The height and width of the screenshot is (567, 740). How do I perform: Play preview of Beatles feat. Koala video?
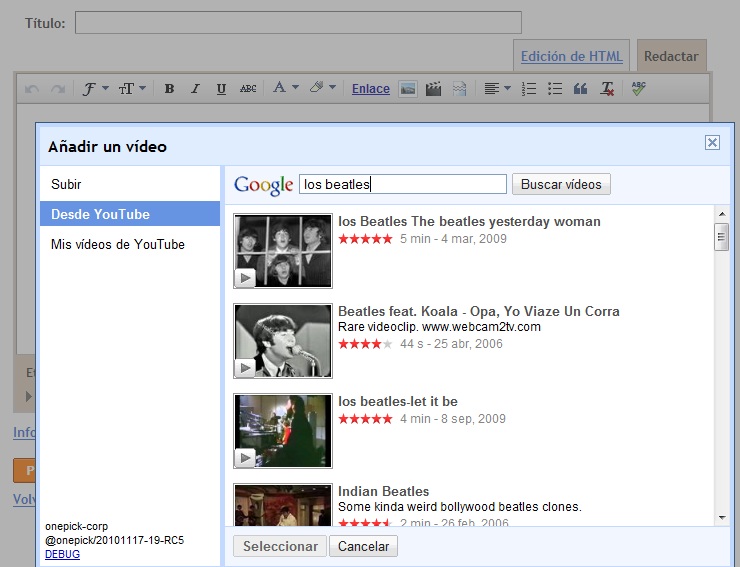pos(245,368)
